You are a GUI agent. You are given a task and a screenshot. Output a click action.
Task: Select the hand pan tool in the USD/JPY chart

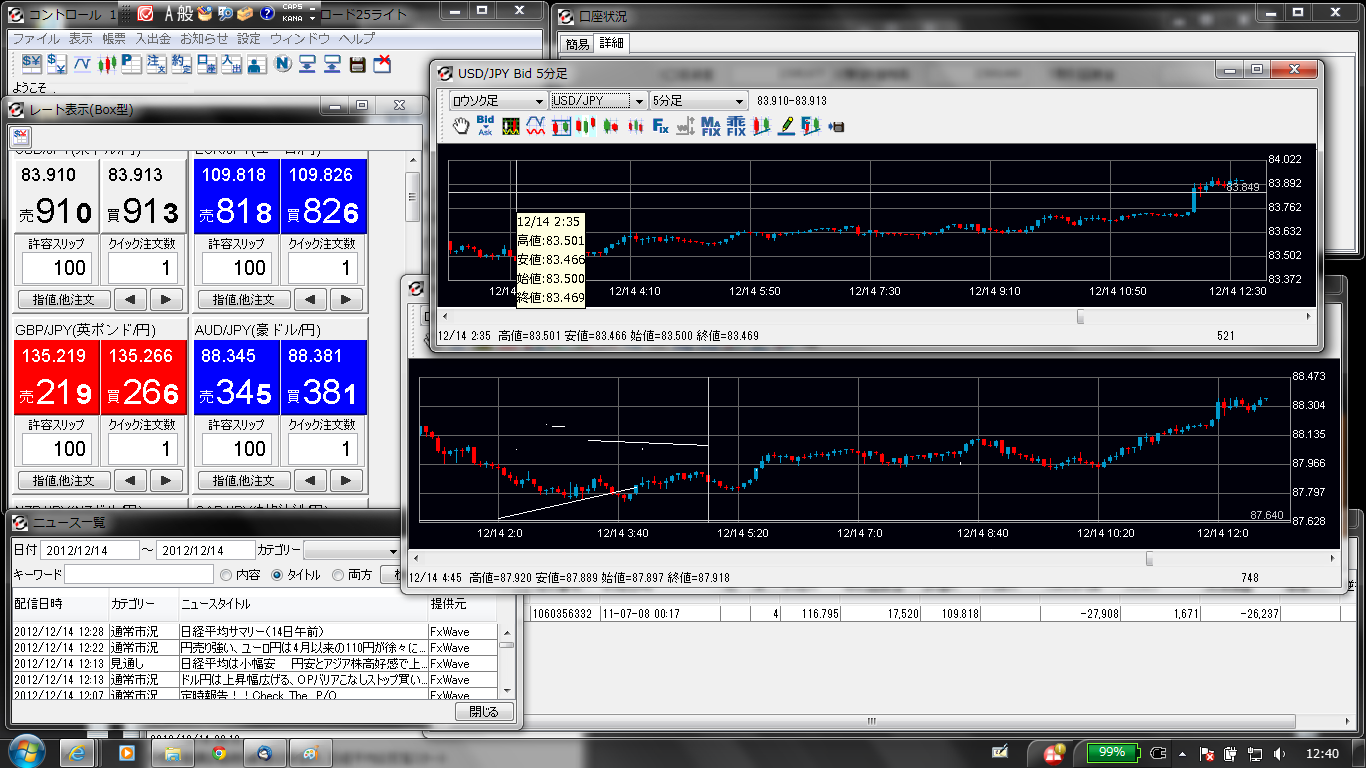pyautogui.click(x=461, y=126)
